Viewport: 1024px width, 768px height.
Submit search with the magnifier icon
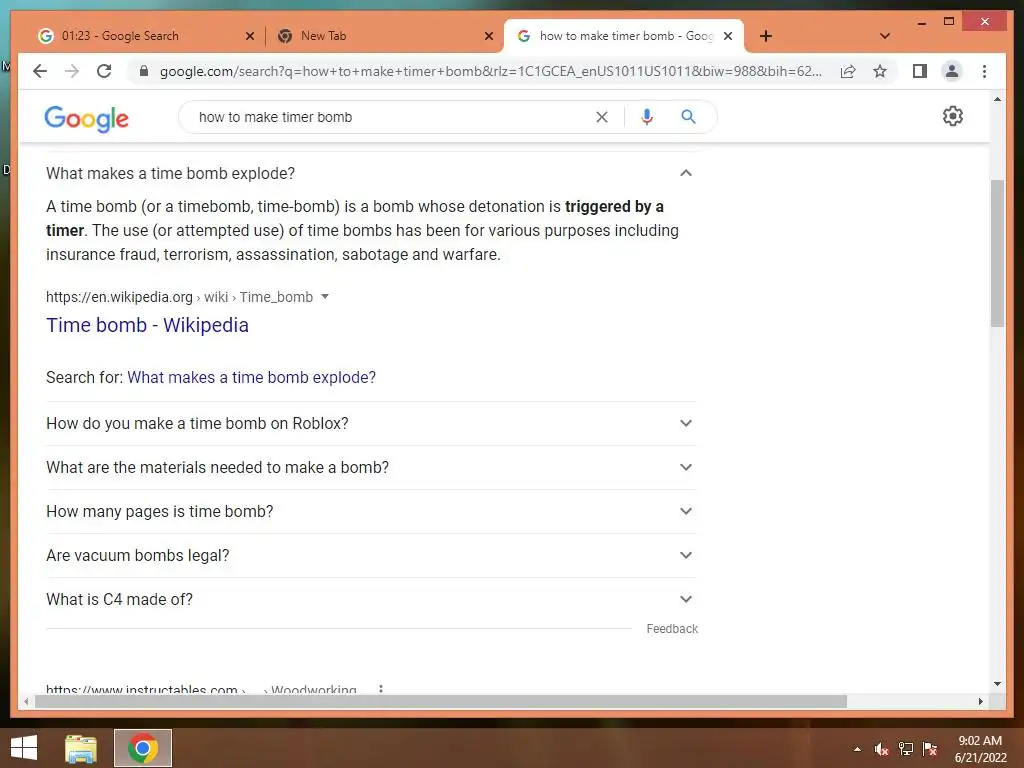click(688, 117)
